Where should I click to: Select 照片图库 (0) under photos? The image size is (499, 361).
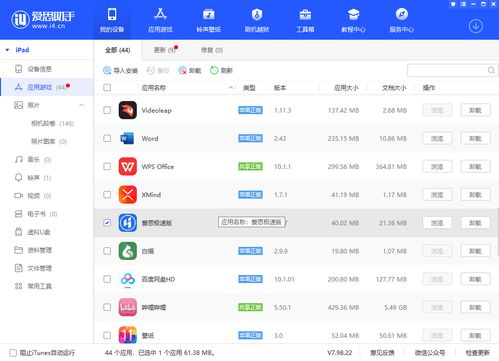[49, 141]
